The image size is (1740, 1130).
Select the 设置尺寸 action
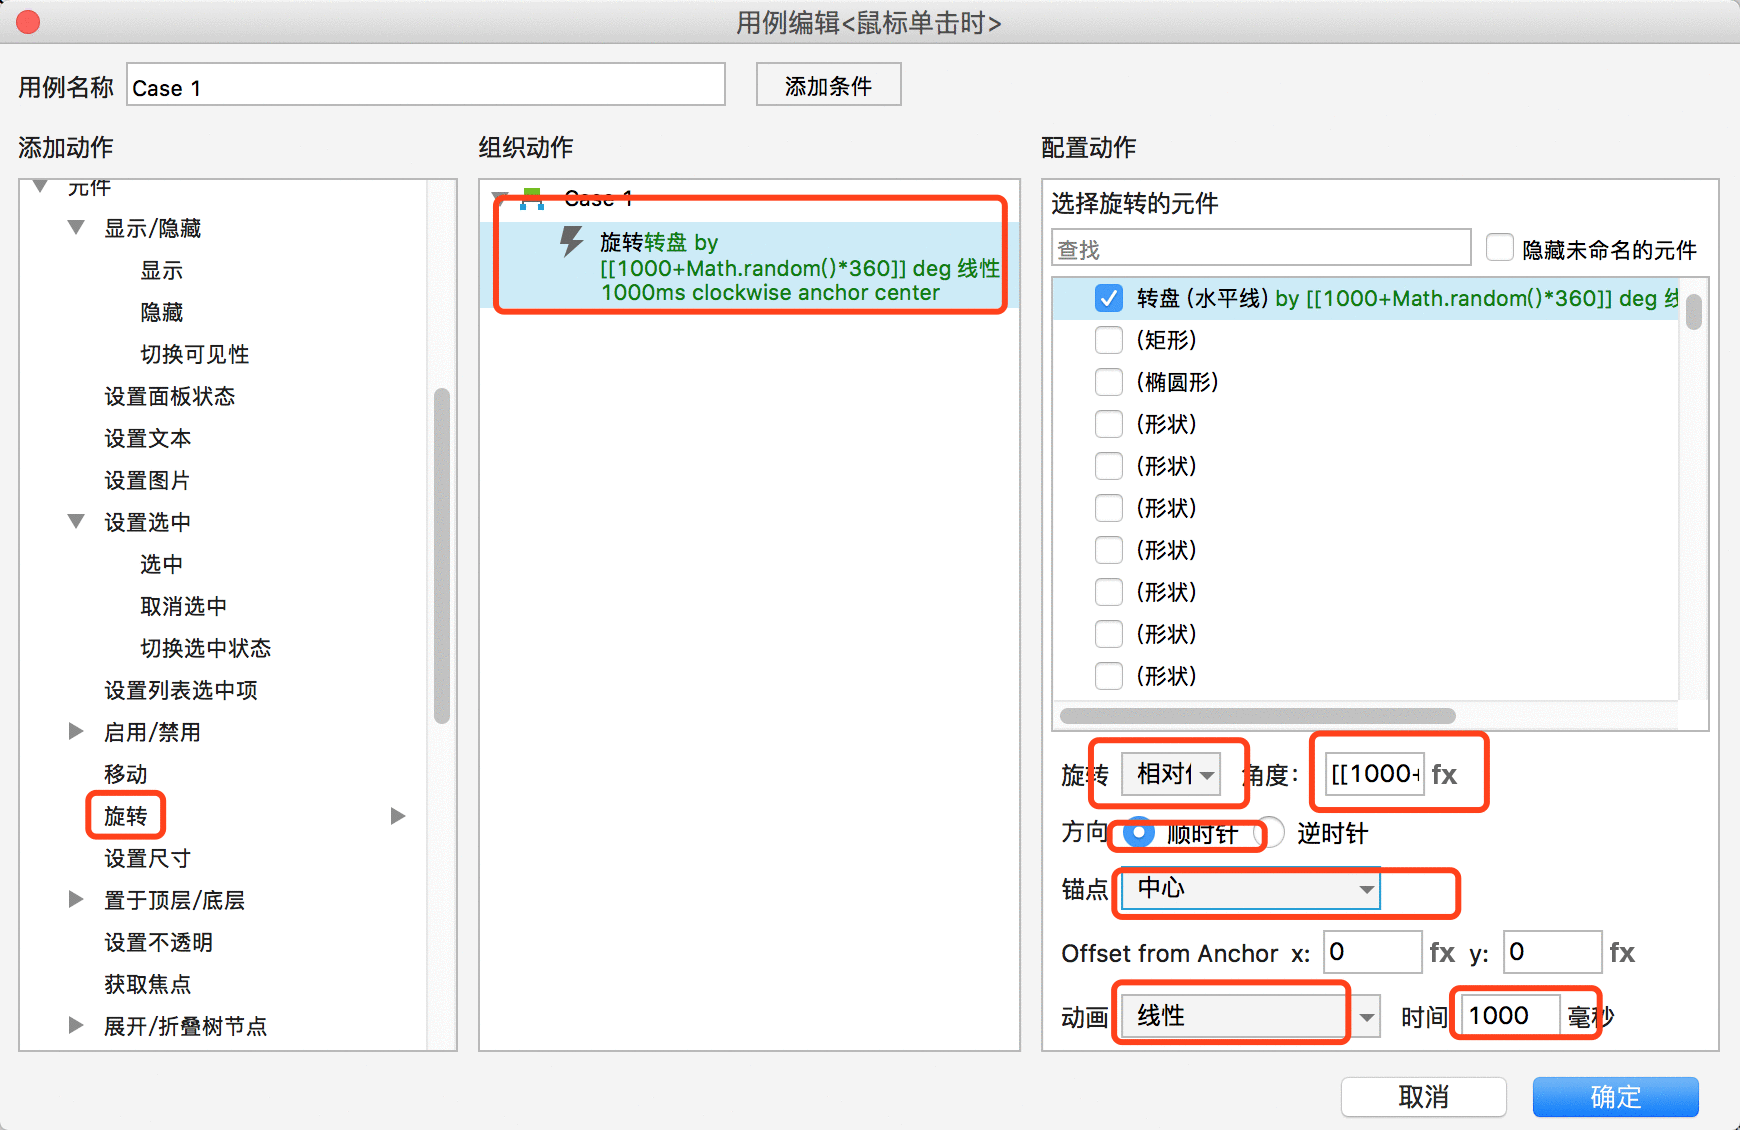[147, 858]
